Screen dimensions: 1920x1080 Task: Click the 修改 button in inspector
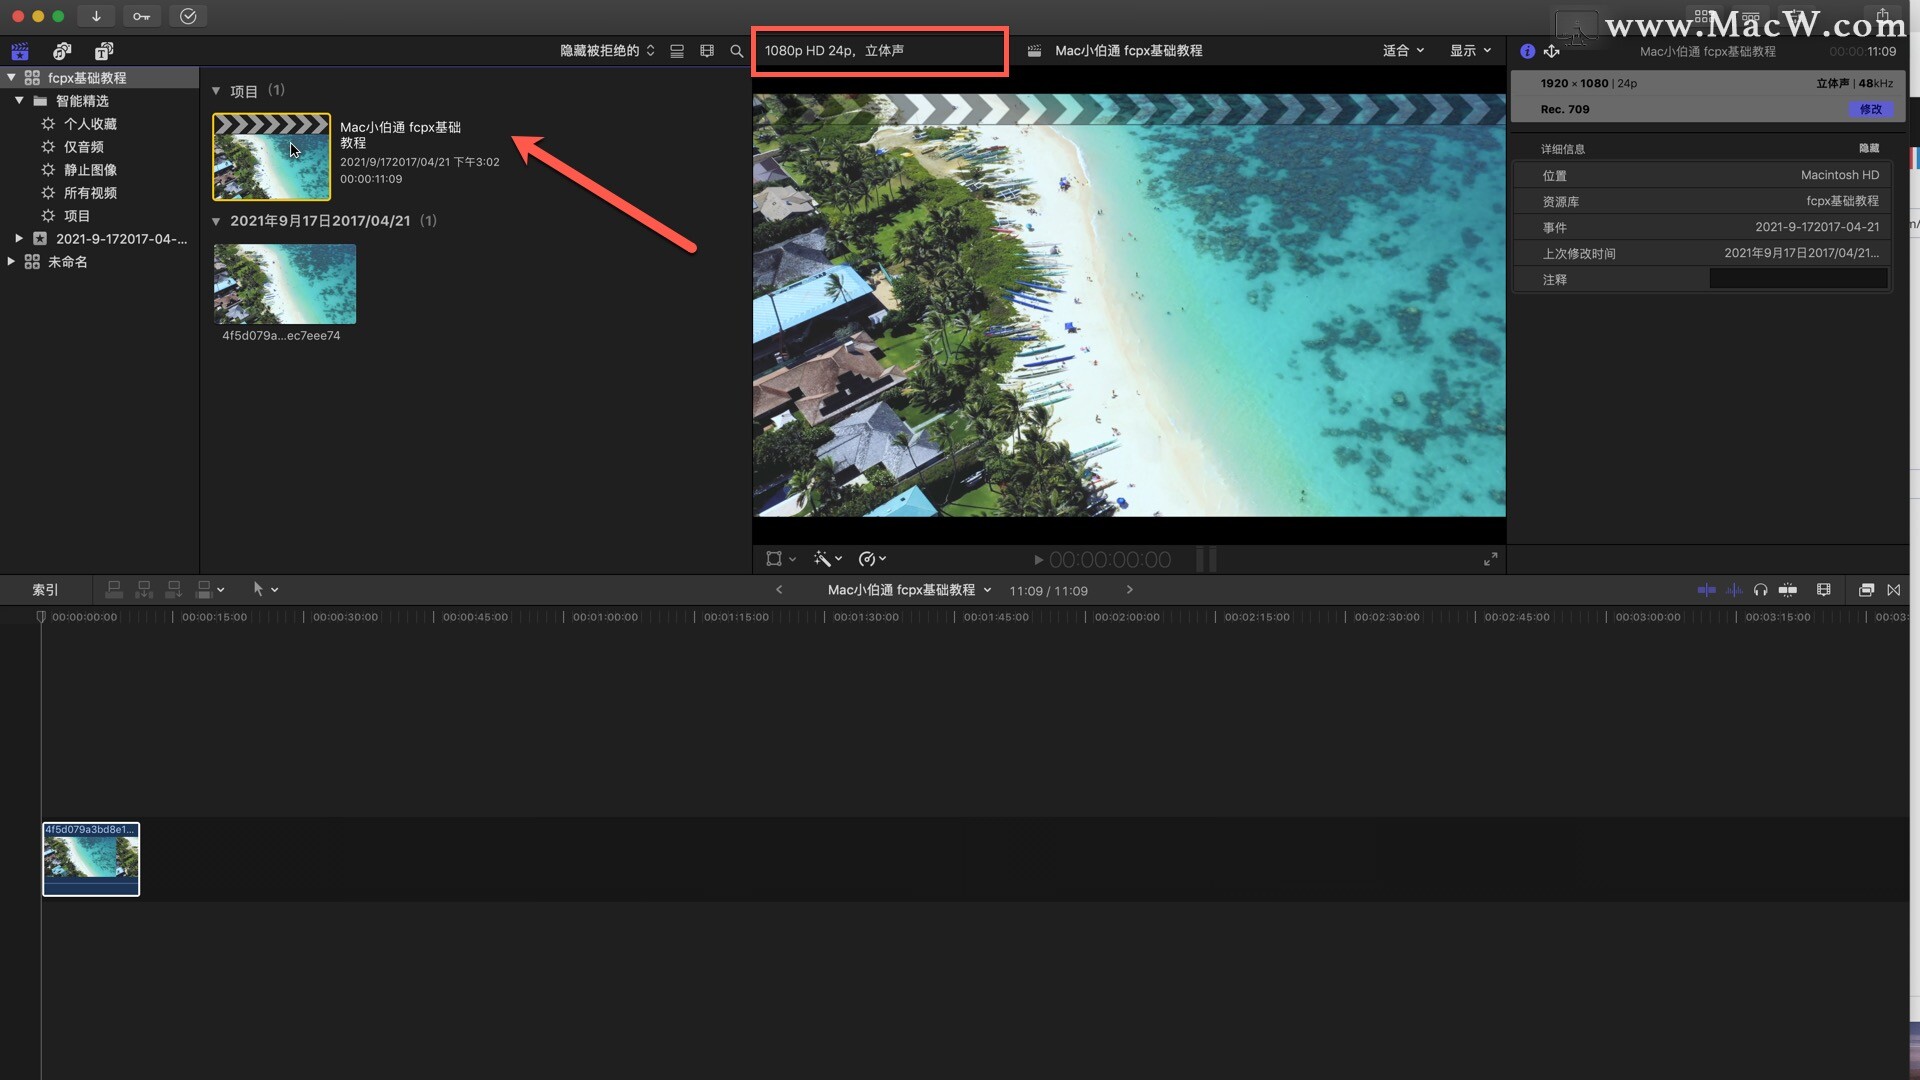(1870, 109)
